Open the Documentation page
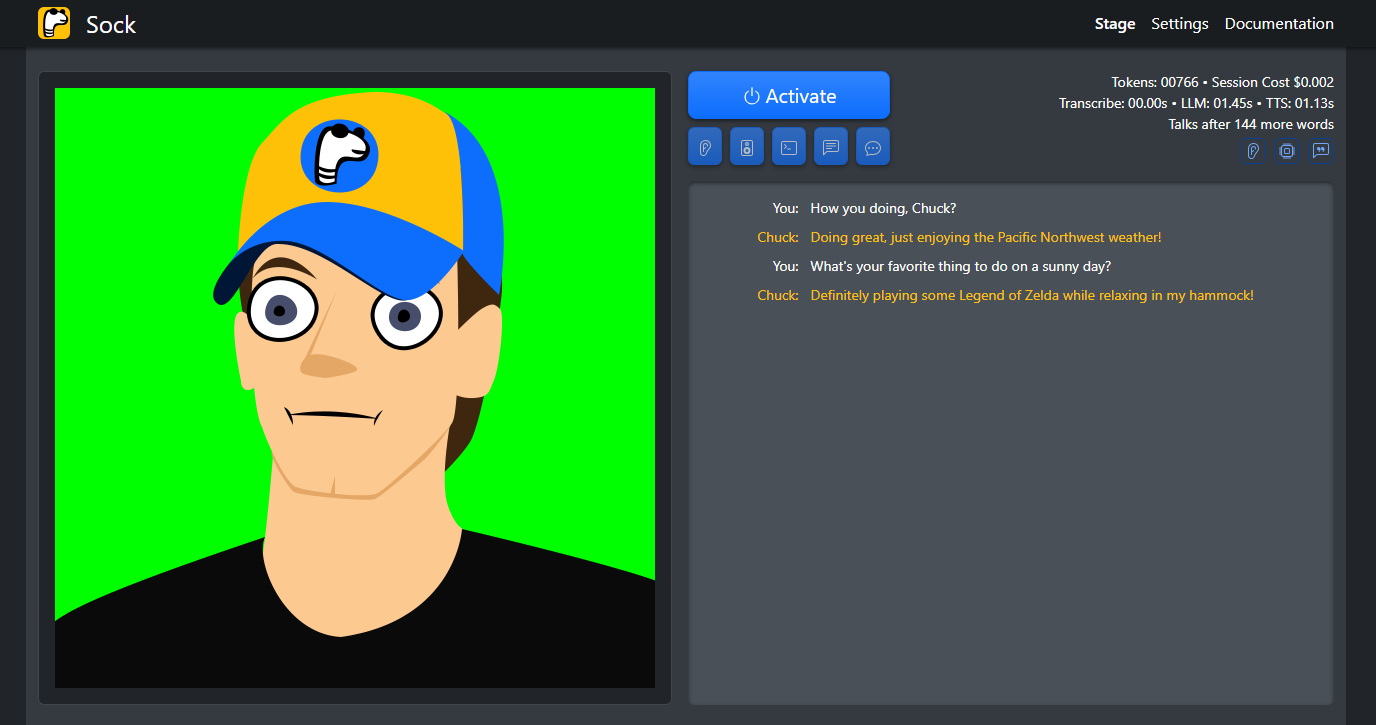The width and height of the screenshot is (1376, 725). [1279, 24]
